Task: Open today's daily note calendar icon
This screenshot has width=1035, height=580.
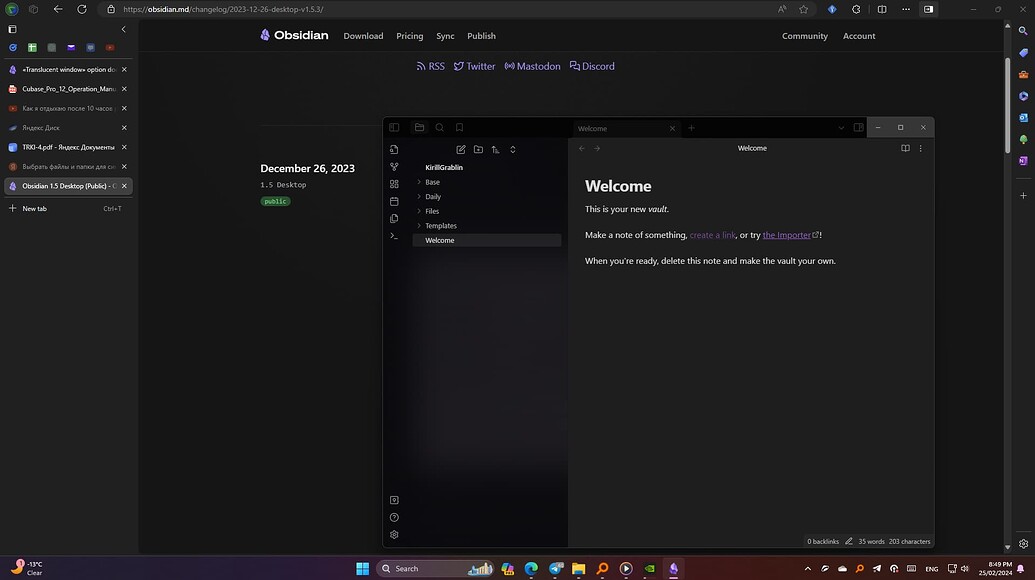Action: pyautogui.click(x=394, y=201)
